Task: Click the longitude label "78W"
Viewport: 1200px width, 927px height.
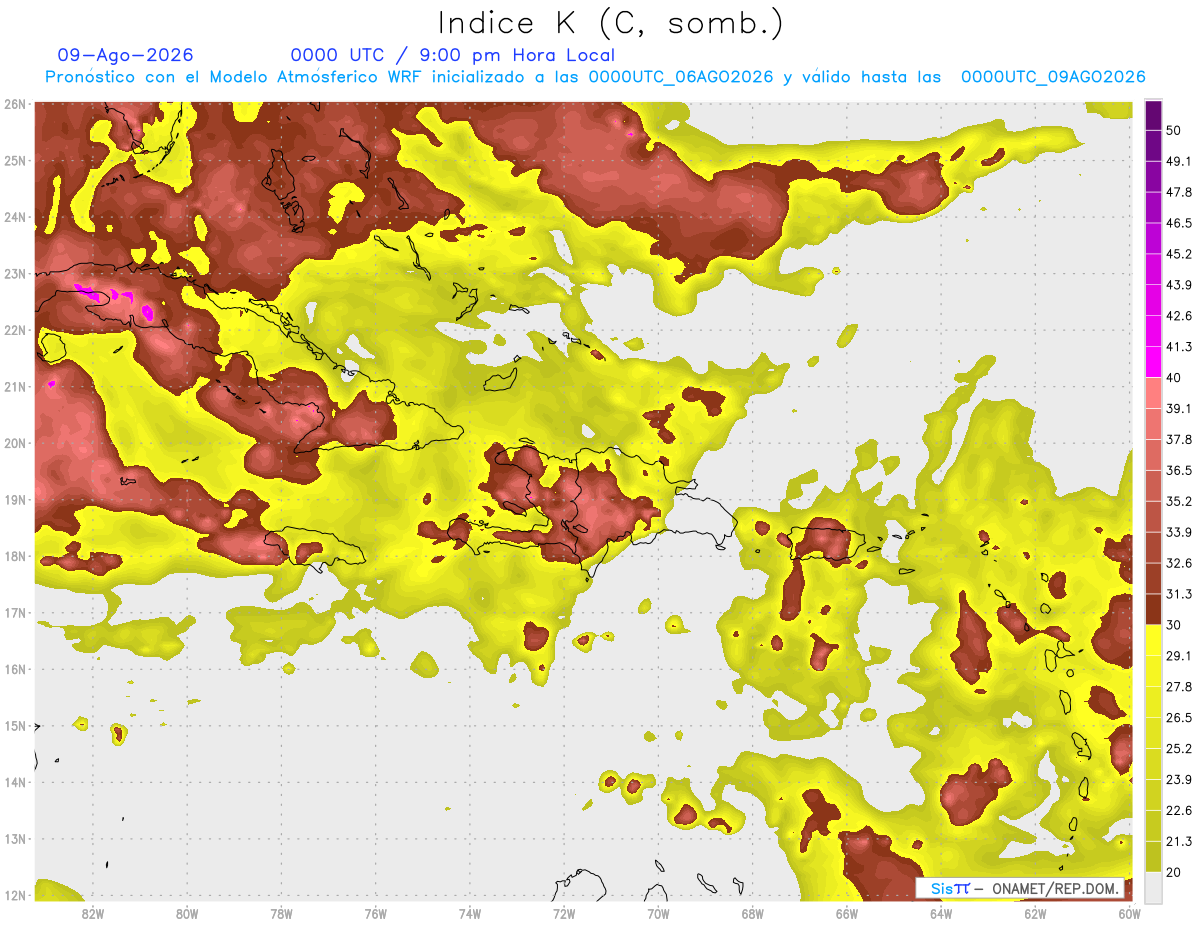Action: point(281,914)
